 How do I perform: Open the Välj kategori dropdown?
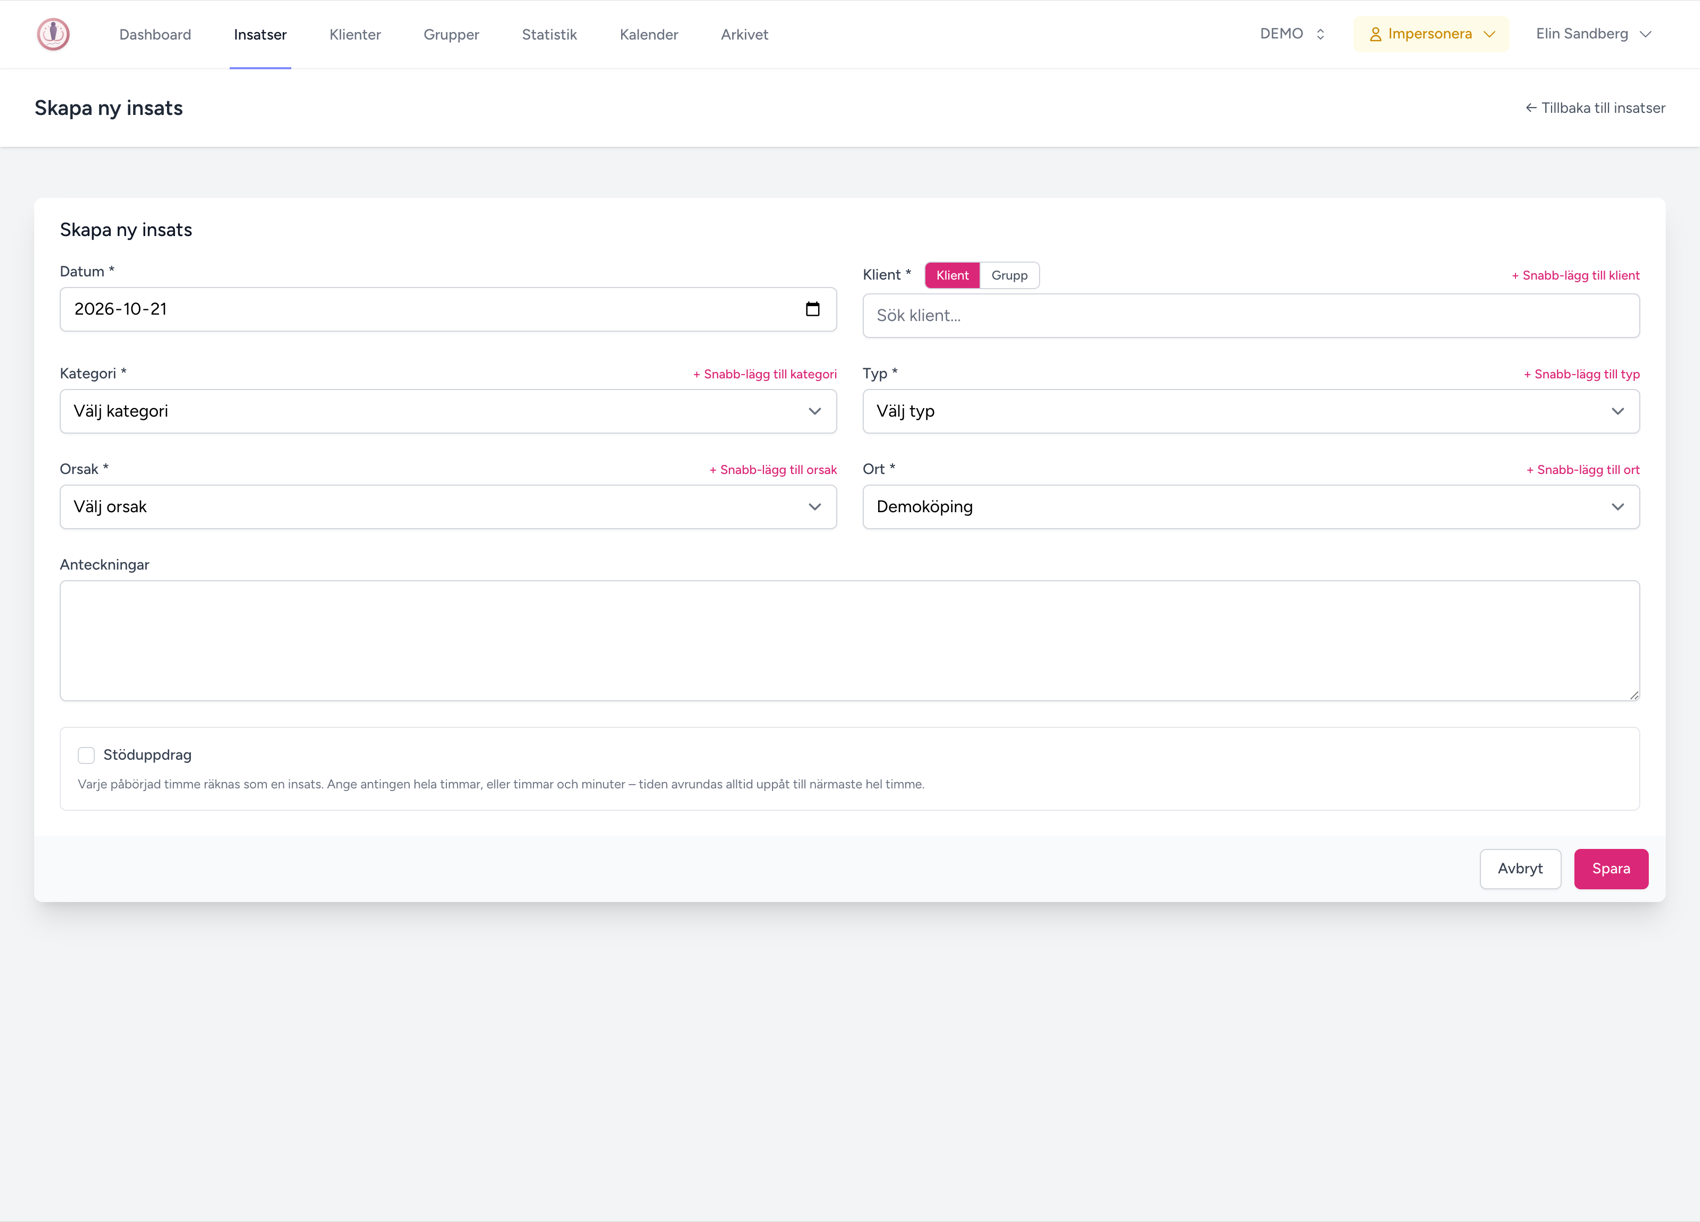(448, 411)
